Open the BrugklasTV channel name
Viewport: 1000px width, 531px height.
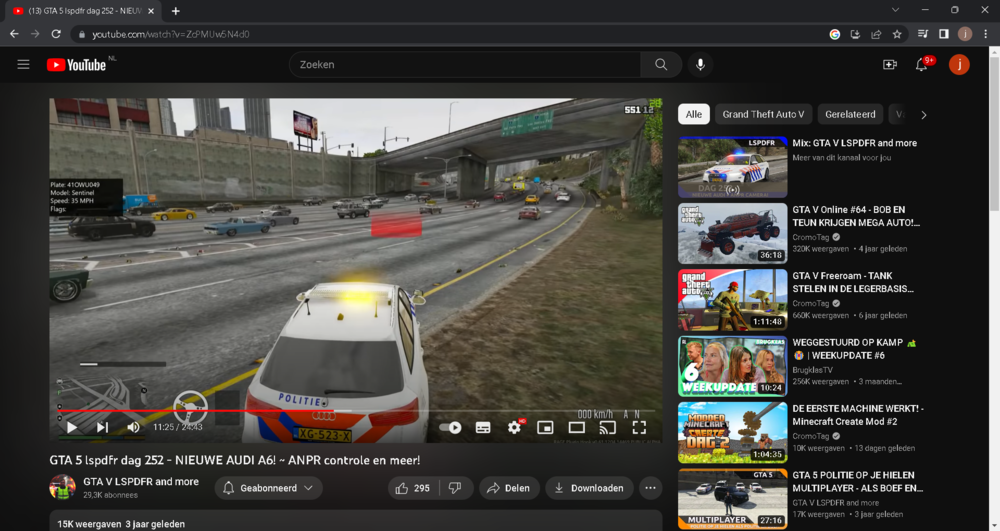tap(812, 370)
